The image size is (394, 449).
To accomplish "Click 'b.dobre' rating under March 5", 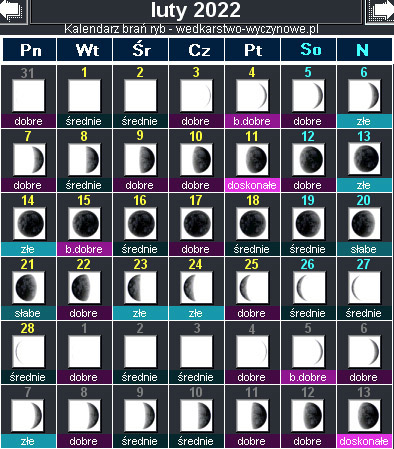I will point(308,377).
